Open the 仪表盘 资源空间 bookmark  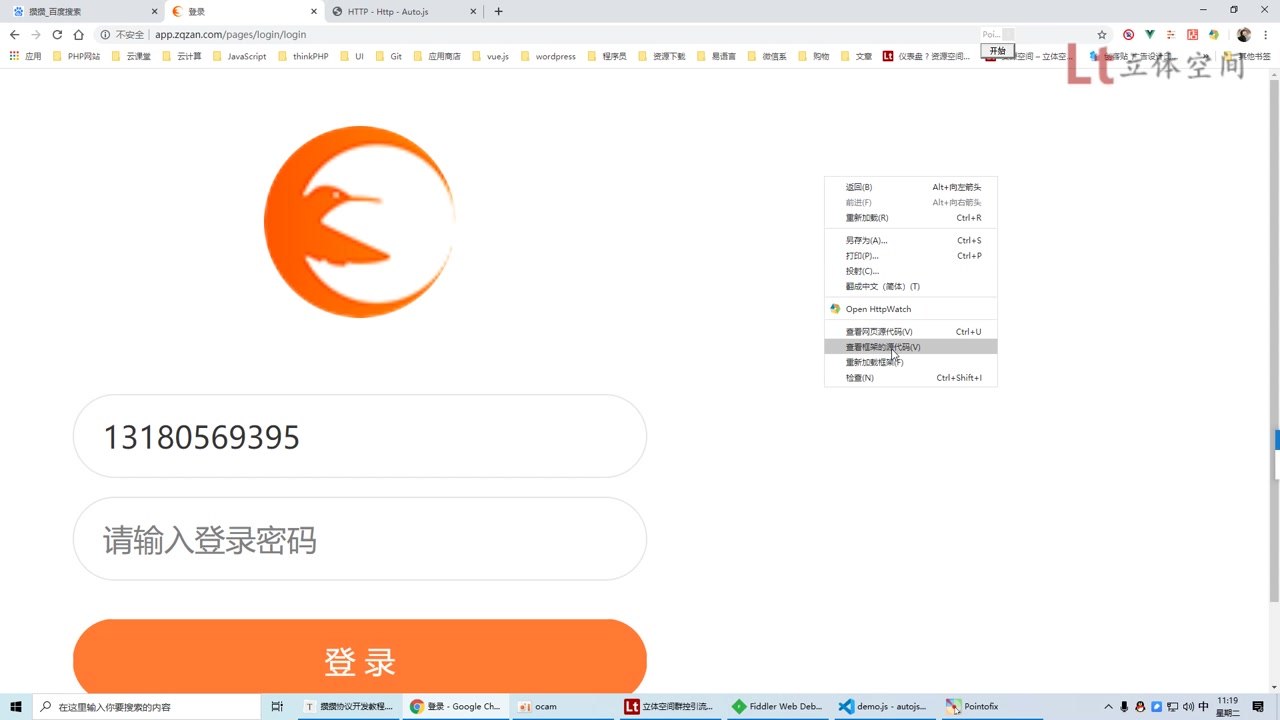[x=926, y=56]
